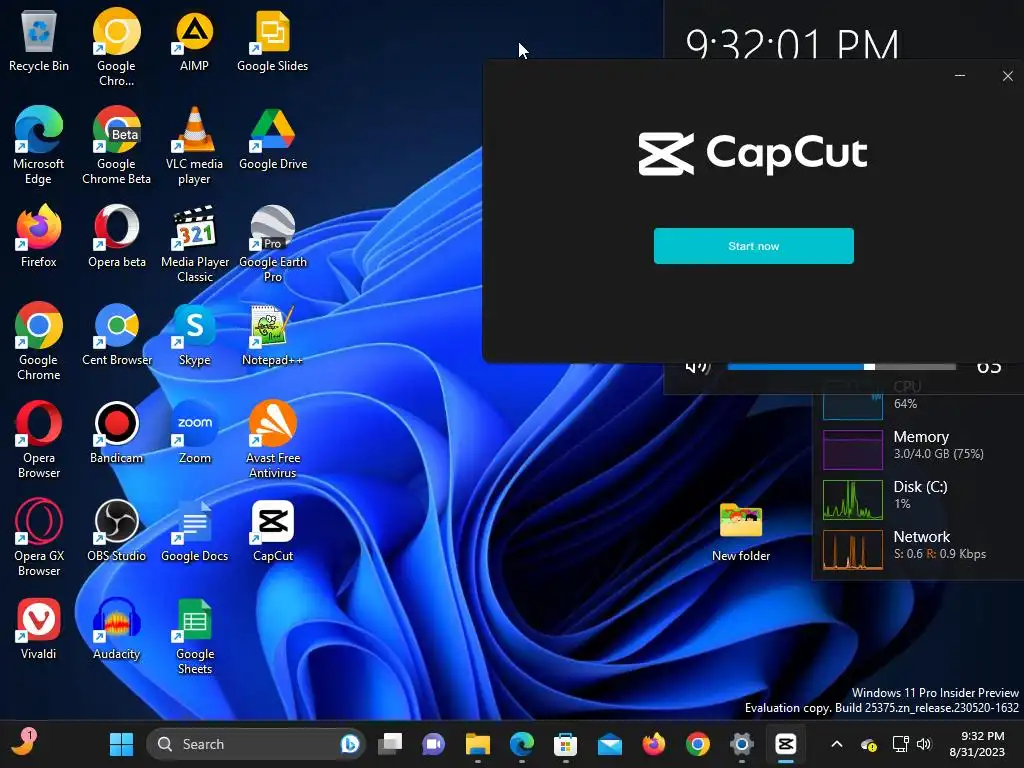Click the volume slider track in widget
The width and height of the screenshot is (1024, 768).
(841, 367)
